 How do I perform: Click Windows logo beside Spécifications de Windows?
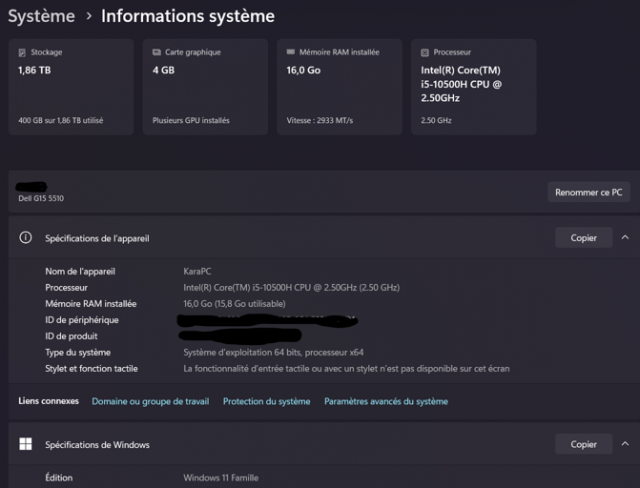pos(26,444)
